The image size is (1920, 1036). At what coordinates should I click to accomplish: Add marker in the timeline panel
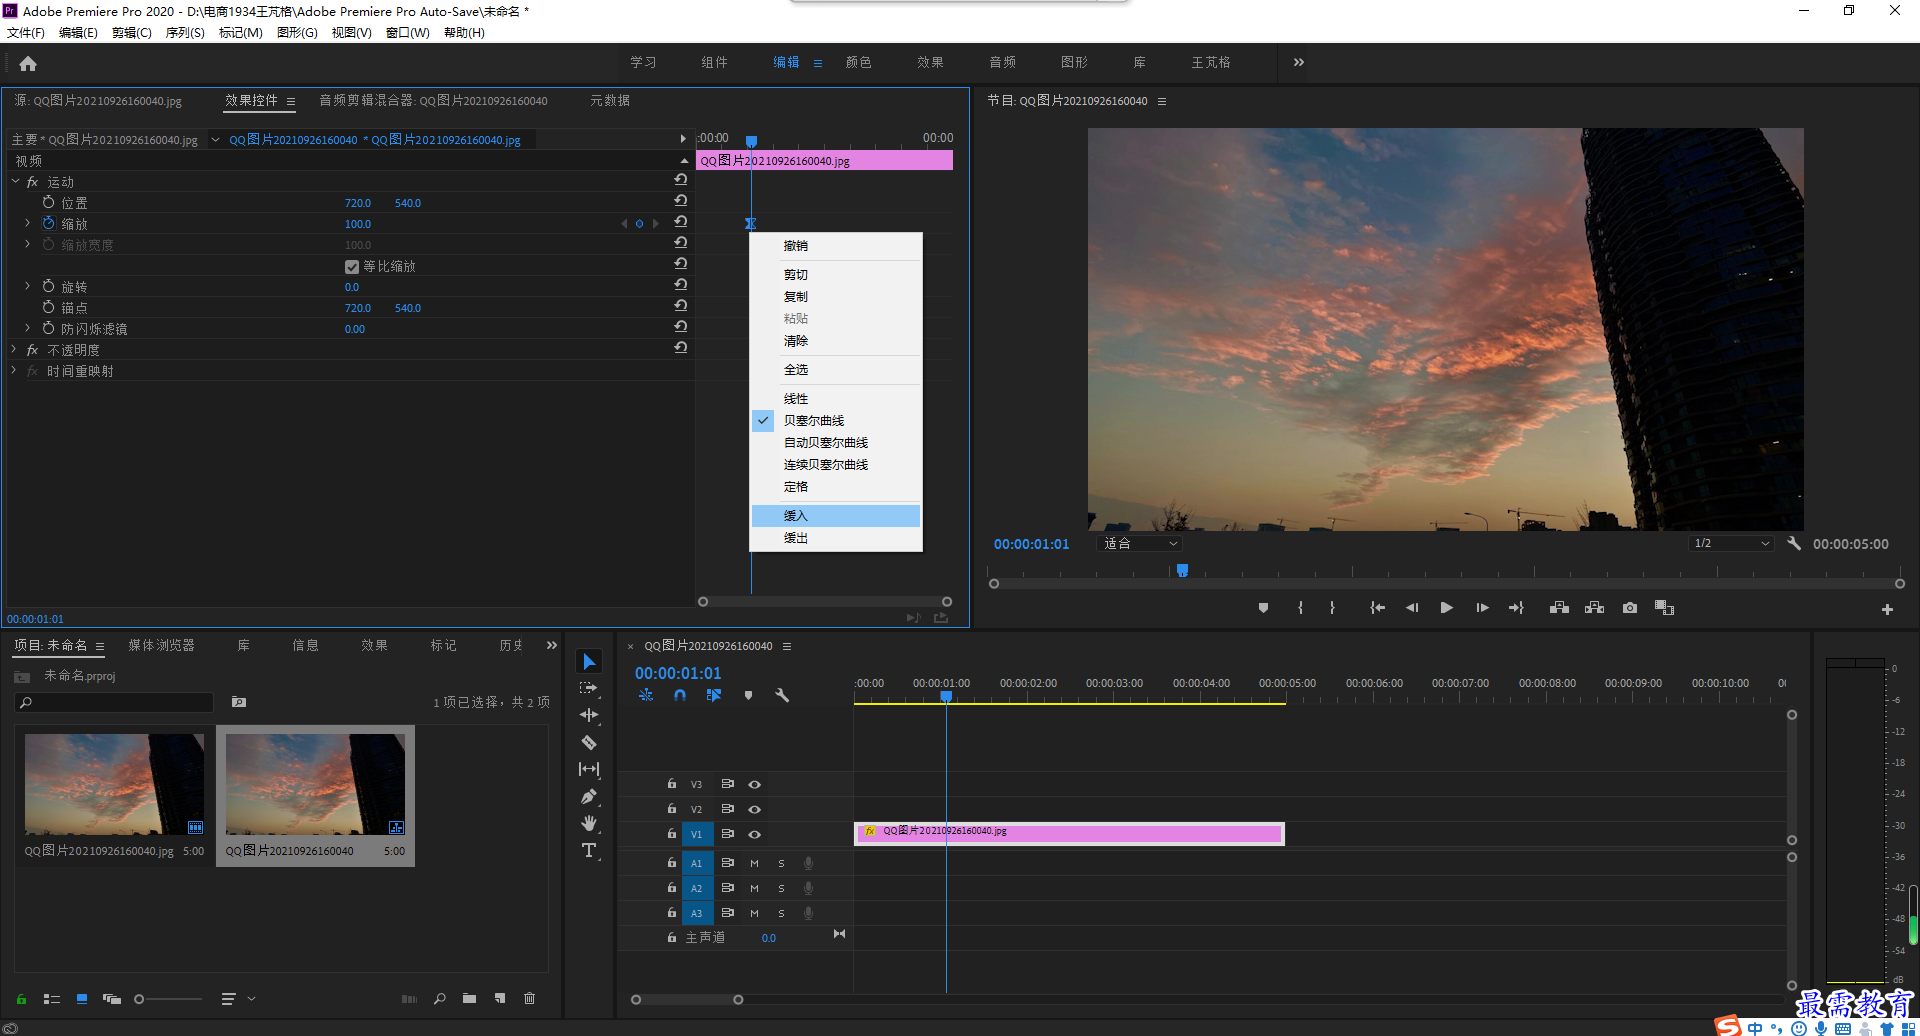(x=748, y=695)
